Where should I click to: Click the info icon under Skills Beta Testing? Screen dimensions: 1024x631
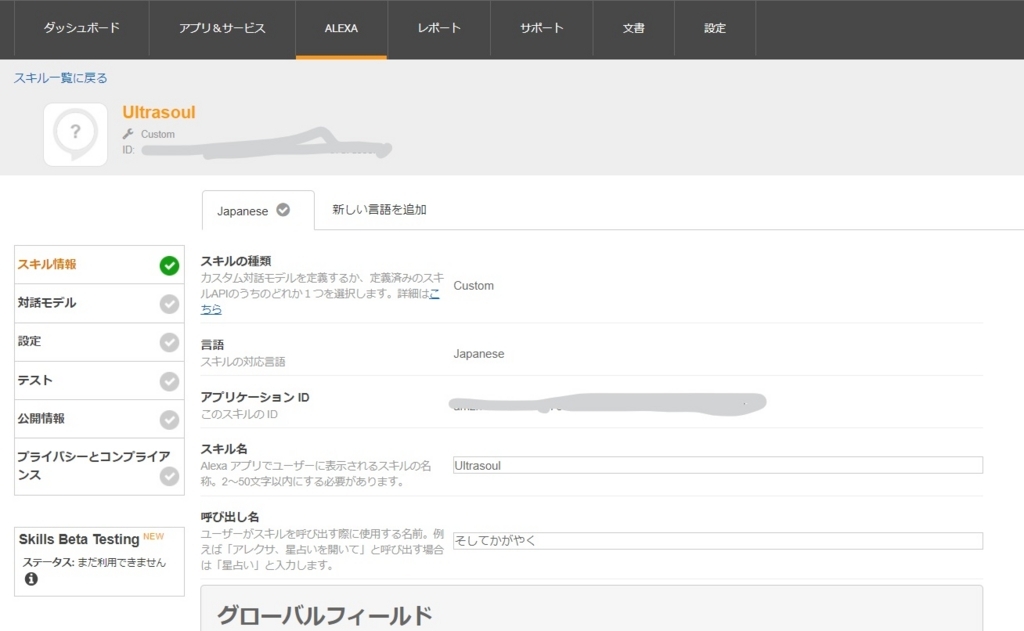(x=31, y=579)
